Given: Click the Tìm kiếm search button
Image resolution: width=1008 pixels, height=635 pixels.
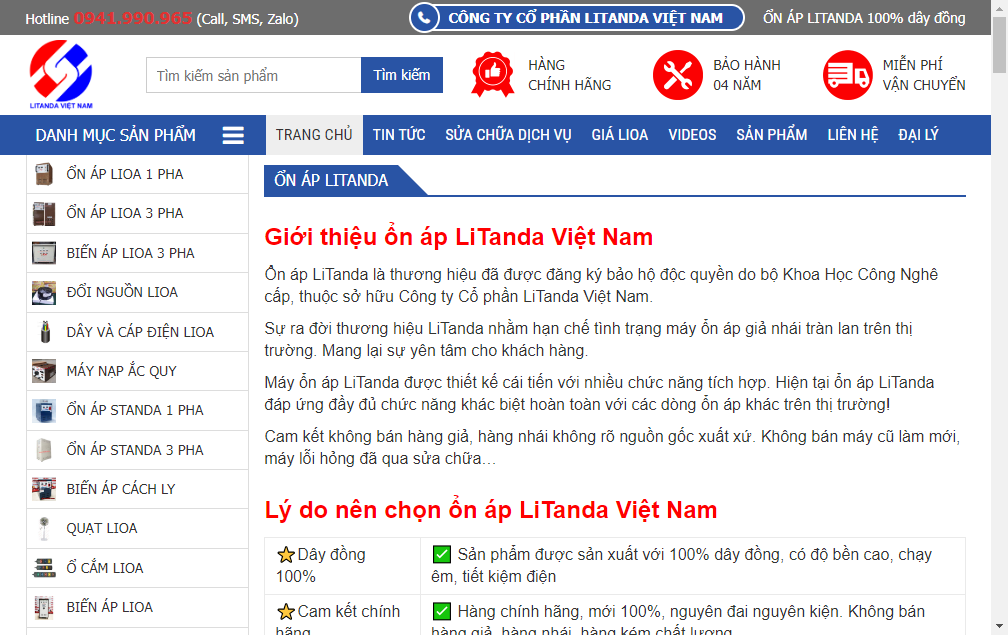Looking at the screenshot, I should click(402, 75).
